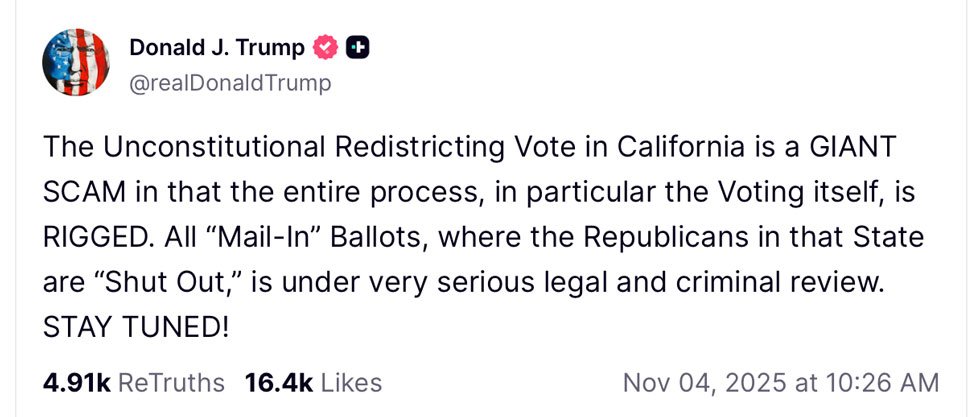Click the black plus badge icon
The width and height of the screenshot is (980, 417).
coord(358,47)
